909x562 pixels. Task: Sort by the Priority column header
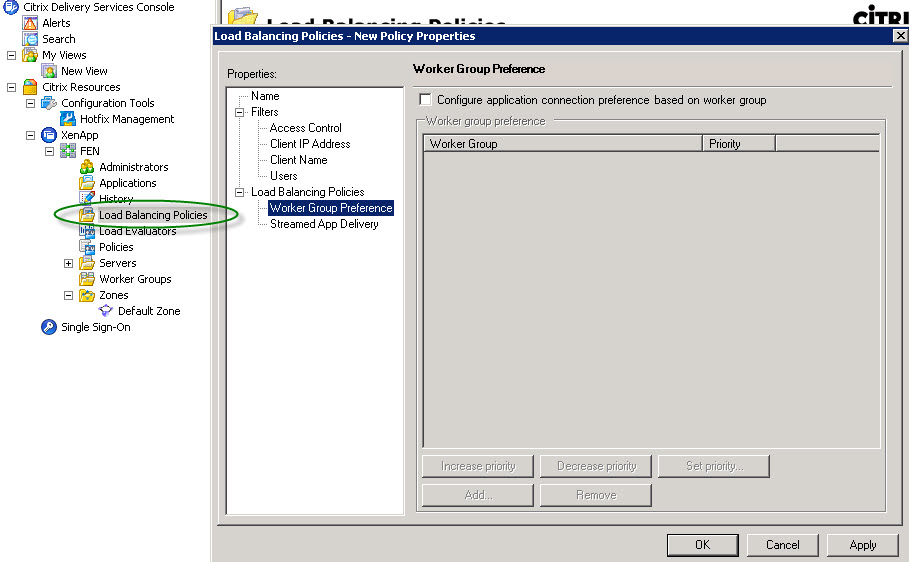pyautogui.click(x=739, y=144)
